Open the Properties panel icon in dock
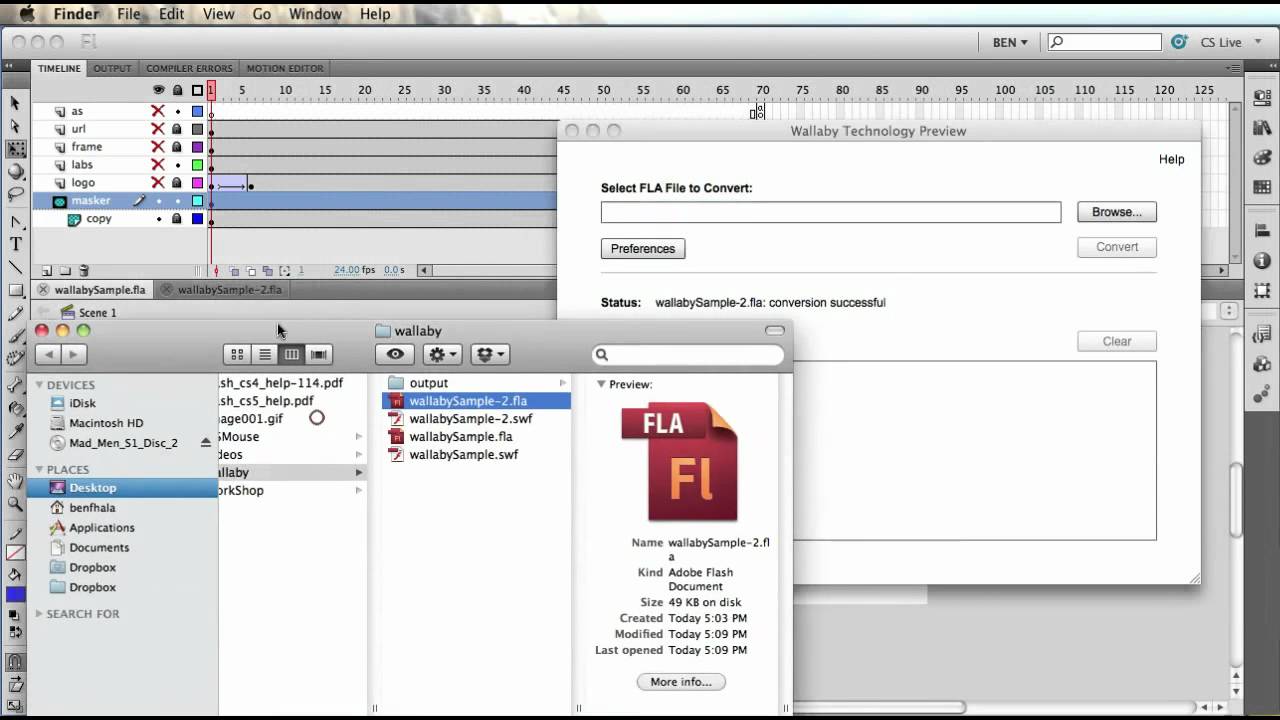 point(1262,98)
